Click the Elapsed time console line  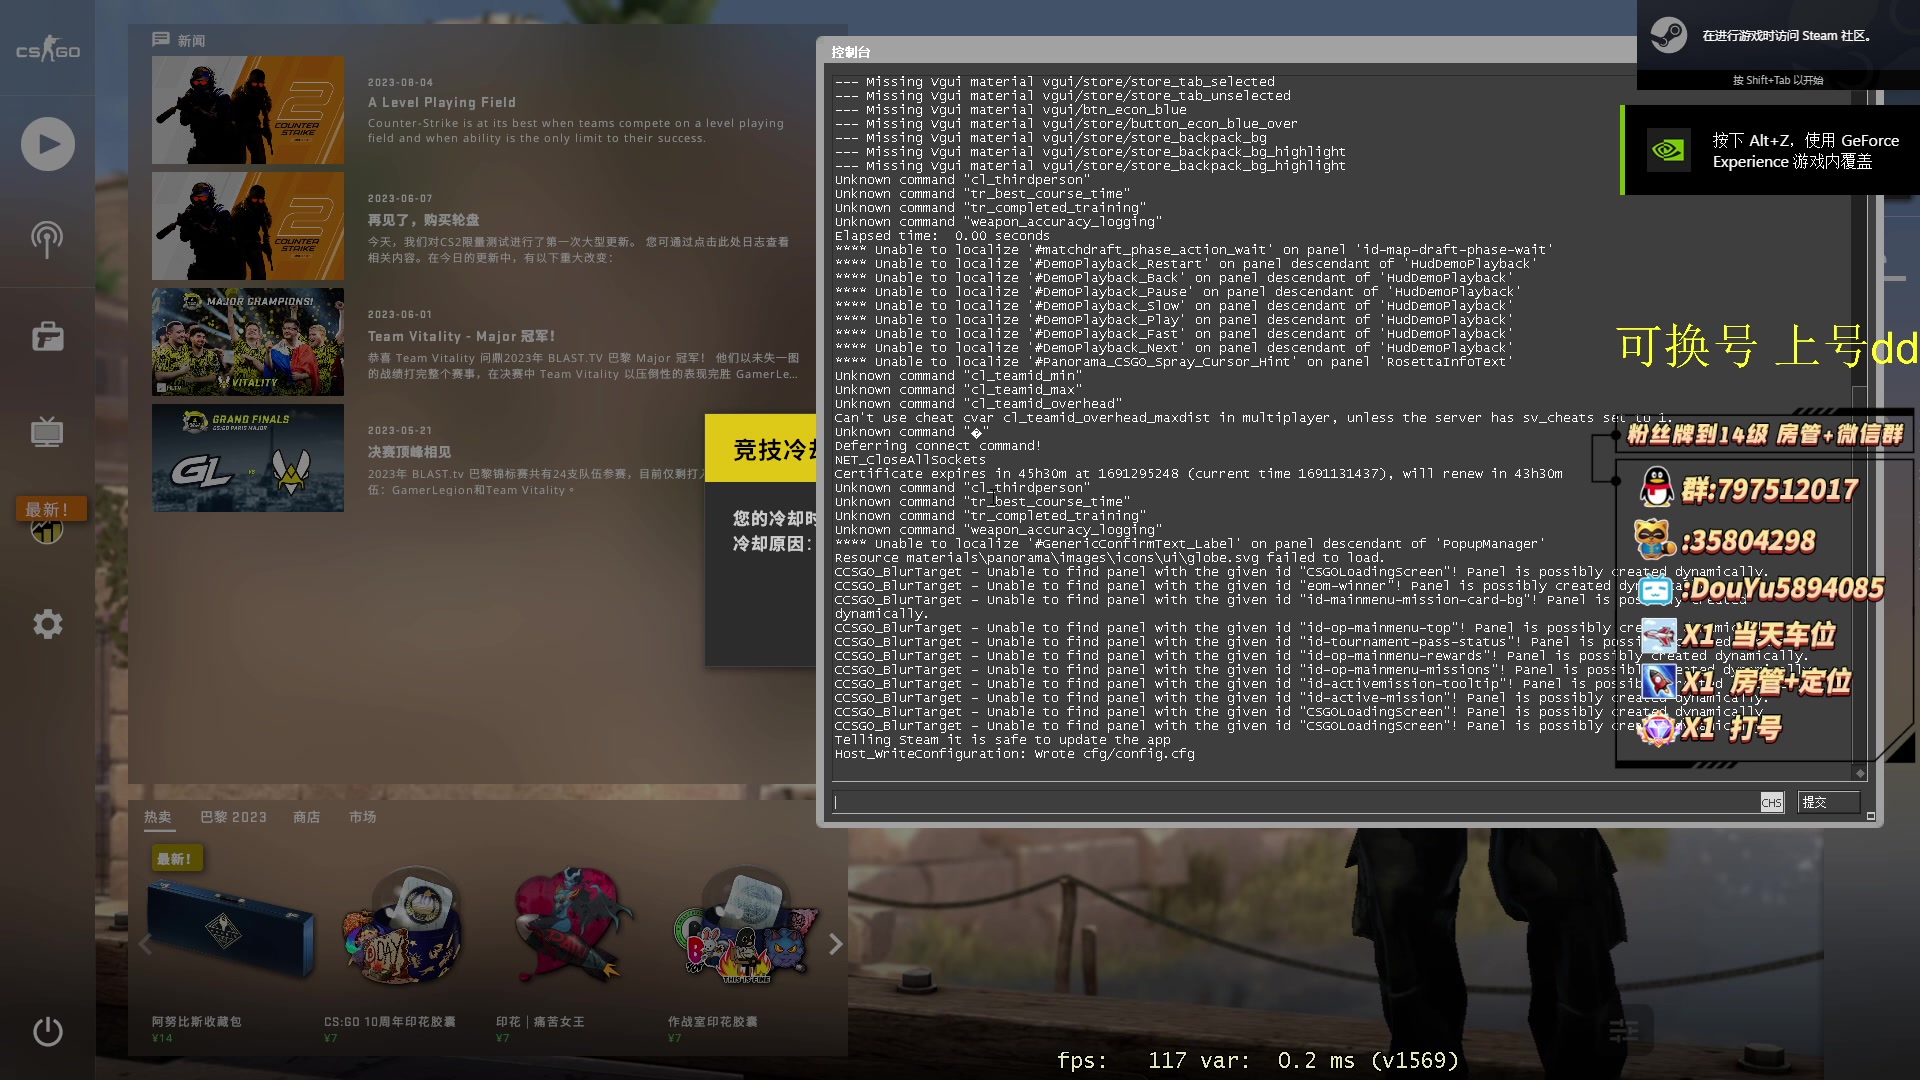942,236
